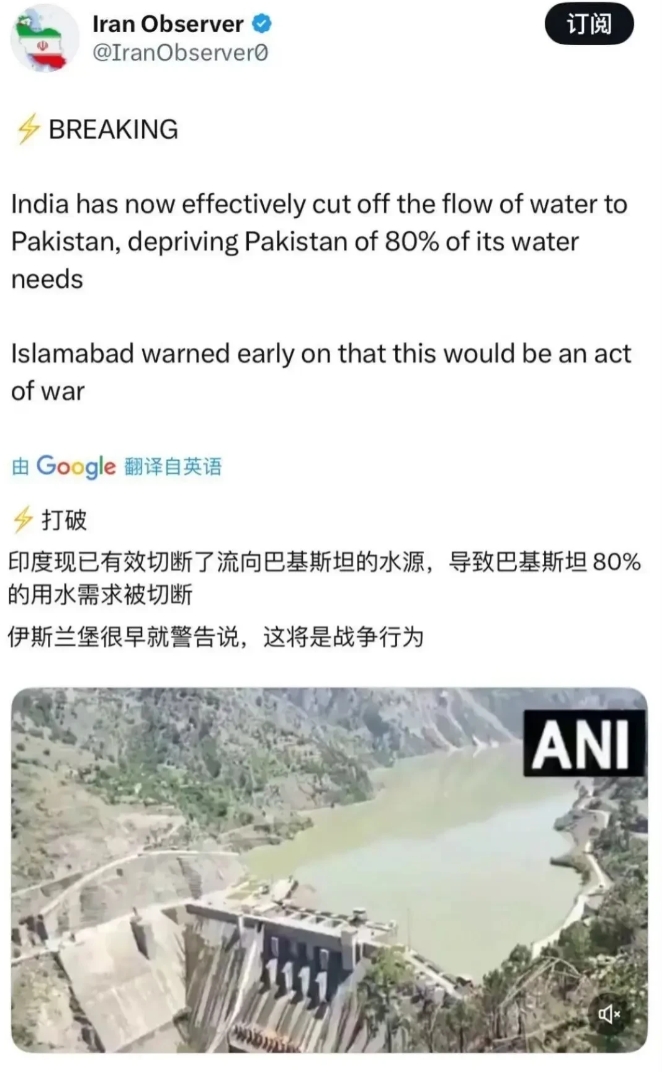Open the @IranObserver0 handle link

tap(180, 53)
